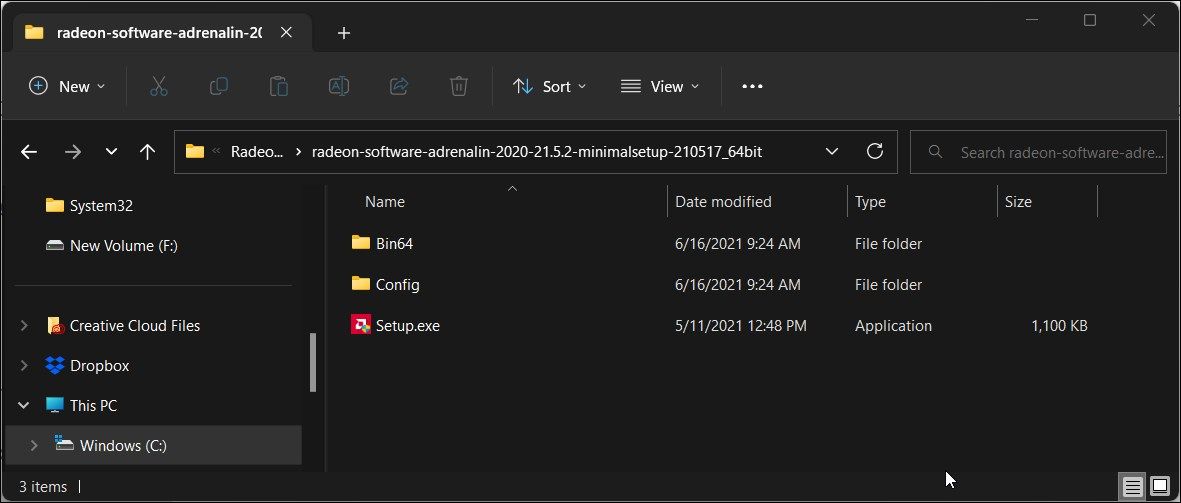The height and width of the screenshot is (503, 1181).
Task: Select the Config file name
Action: point(398,285)
